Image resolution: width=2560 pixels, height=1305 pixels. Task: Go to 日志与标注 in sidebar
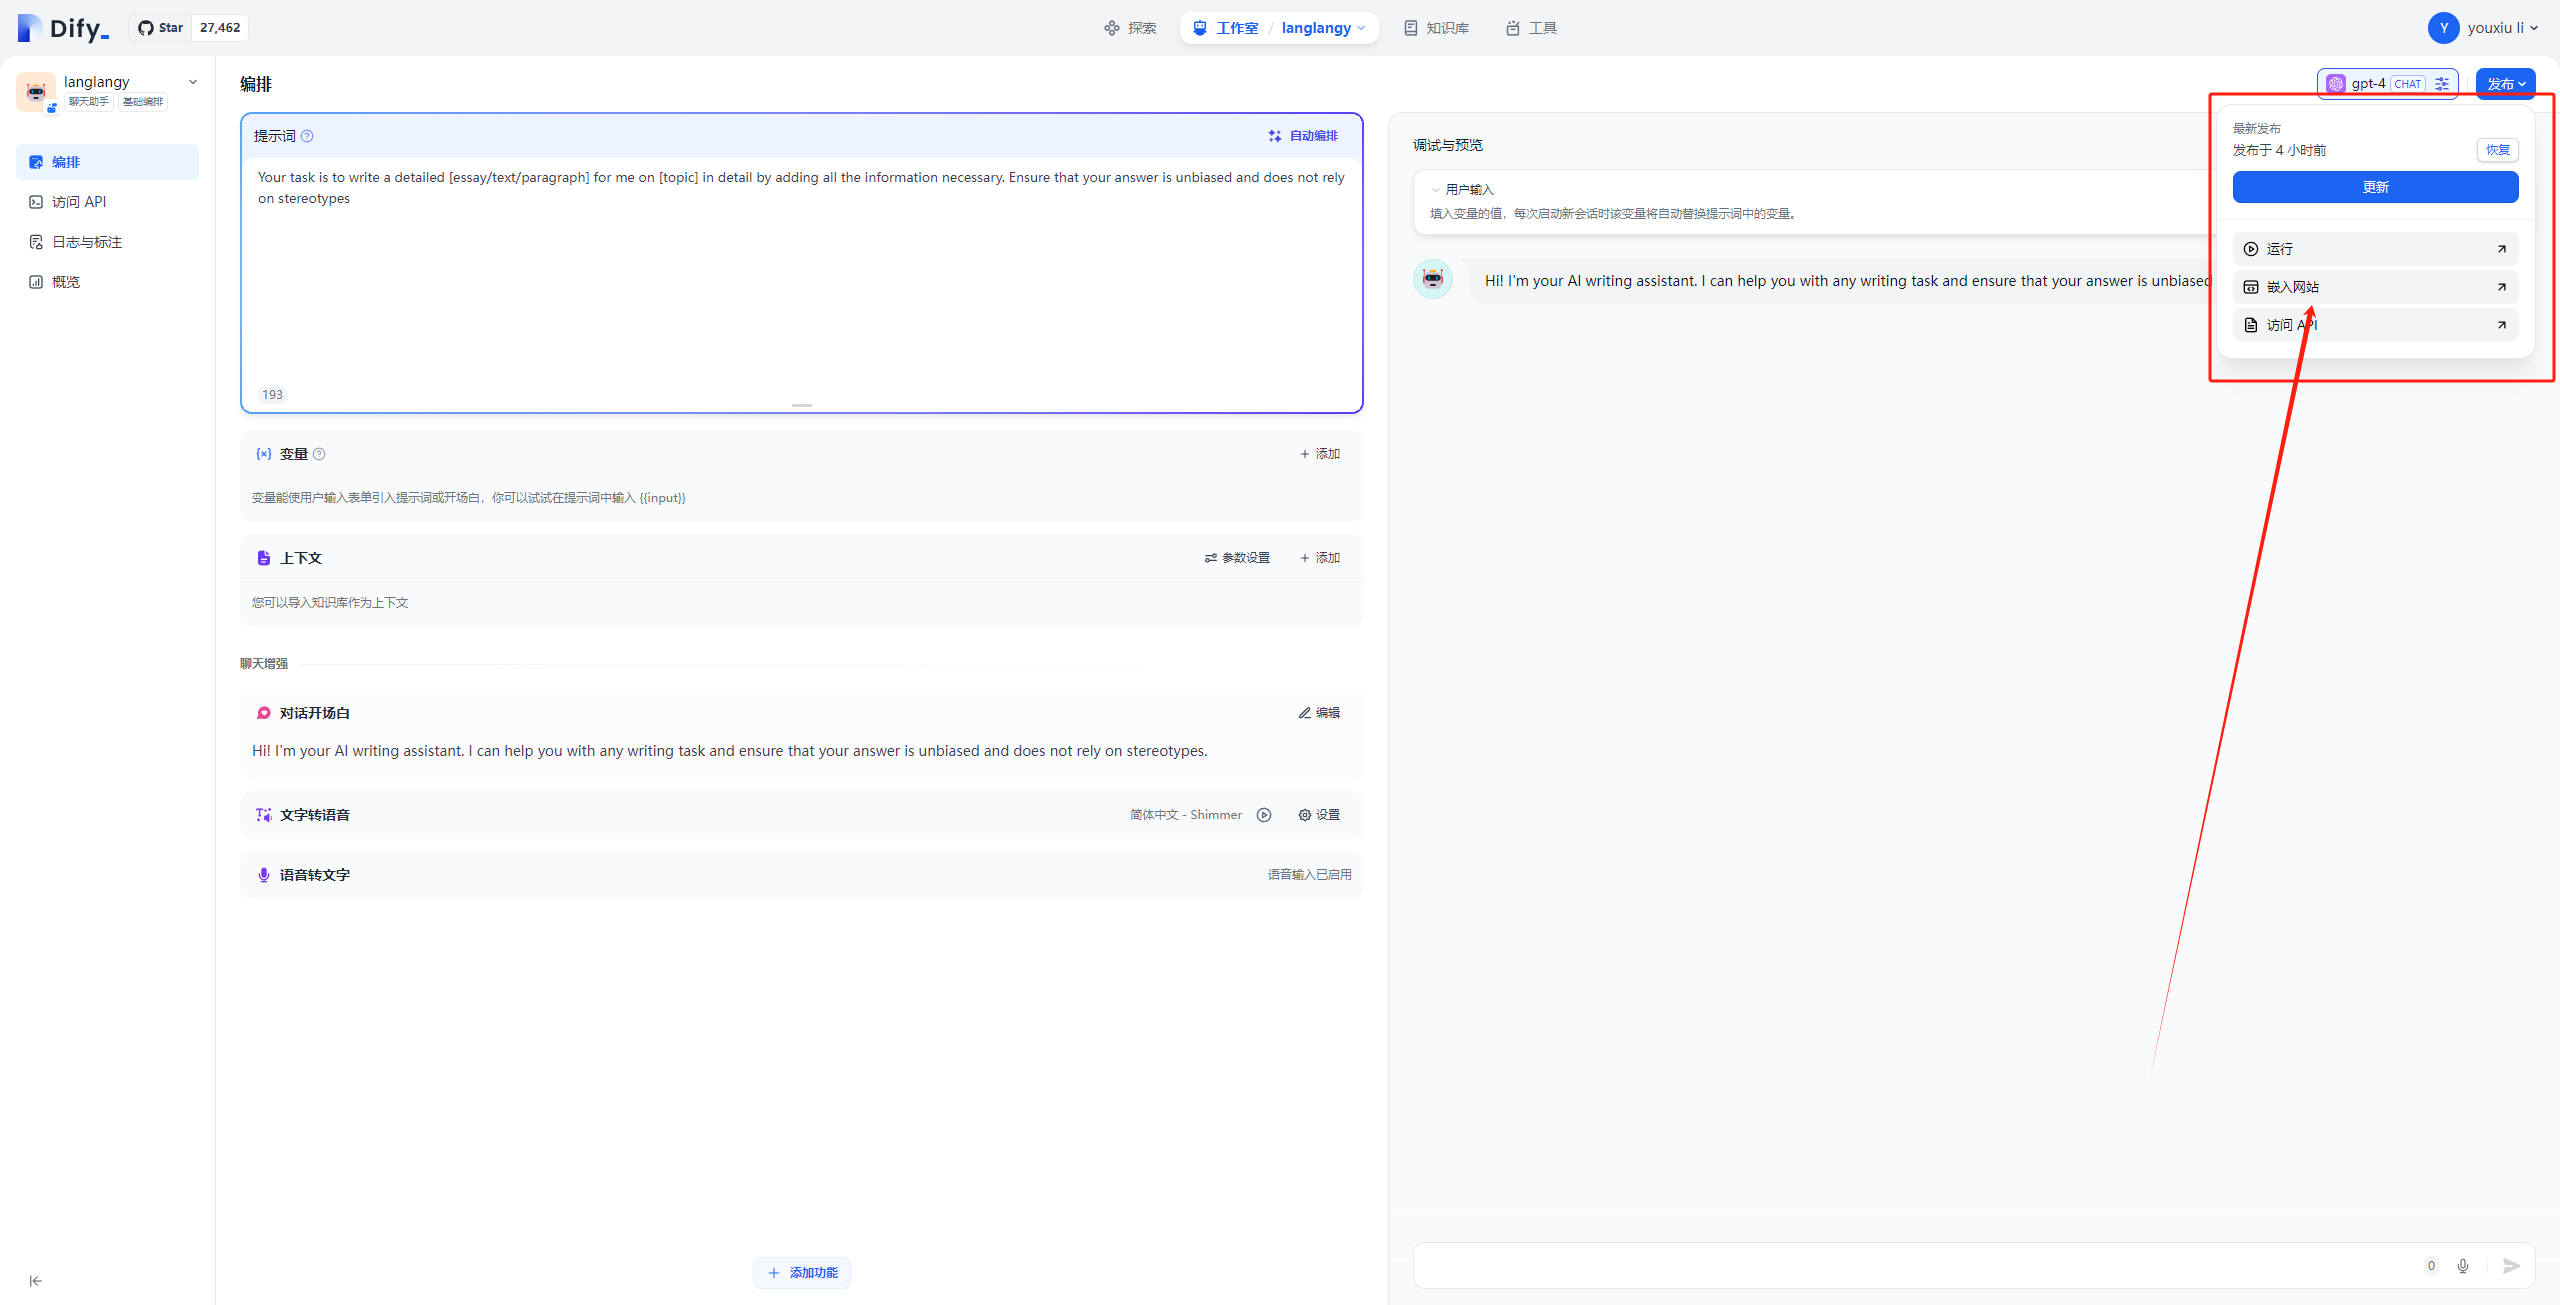point(87,242)
